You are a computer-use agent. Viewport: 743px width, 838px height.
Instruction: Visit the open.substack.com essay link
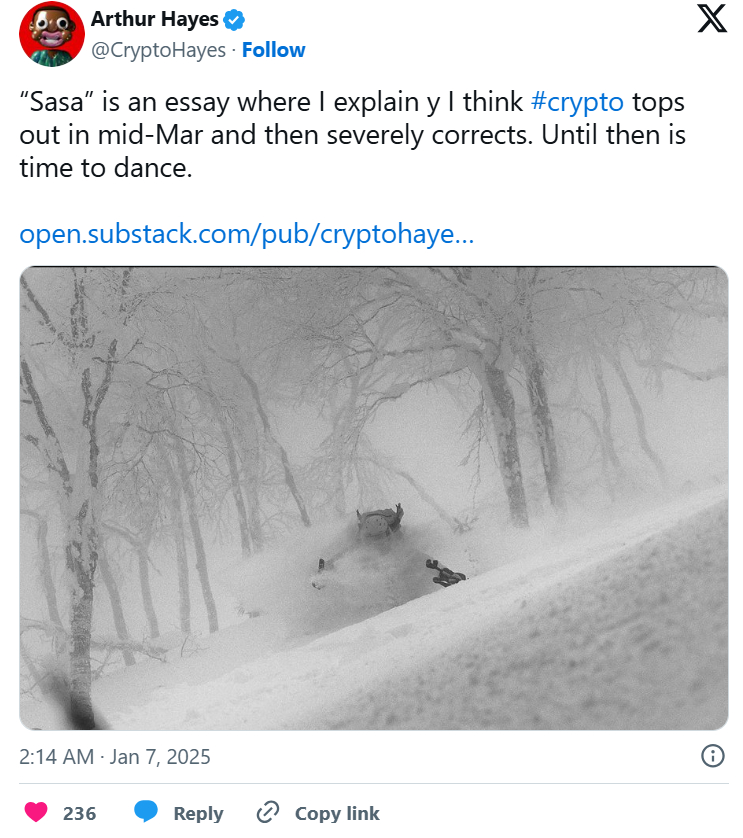[246, 234]
